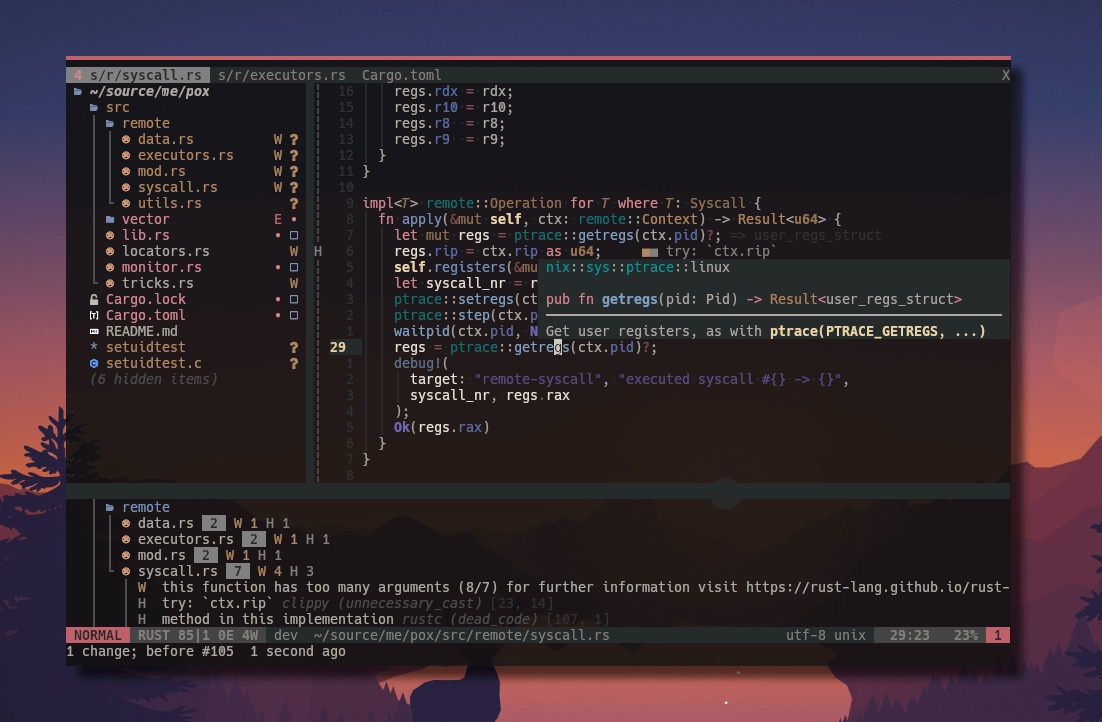Screen dimensions: 1102x722
Task: Click the Rust icon beside data.rs in tree
Action: (x=126, y=139)
